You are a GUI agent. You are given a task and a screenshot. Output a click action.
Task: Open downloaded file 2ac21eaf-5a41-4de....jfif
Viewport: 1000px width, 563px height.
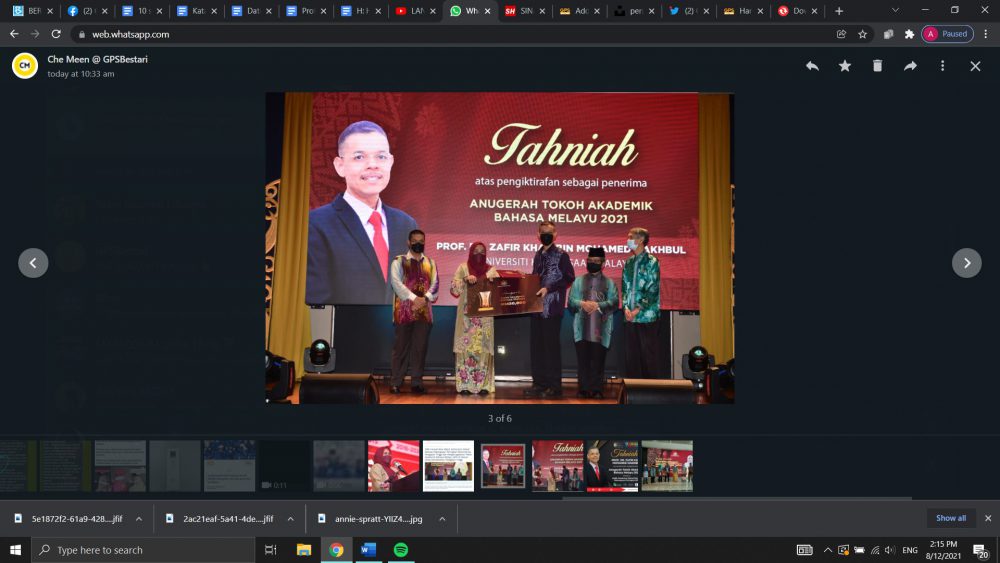(220, 518)
